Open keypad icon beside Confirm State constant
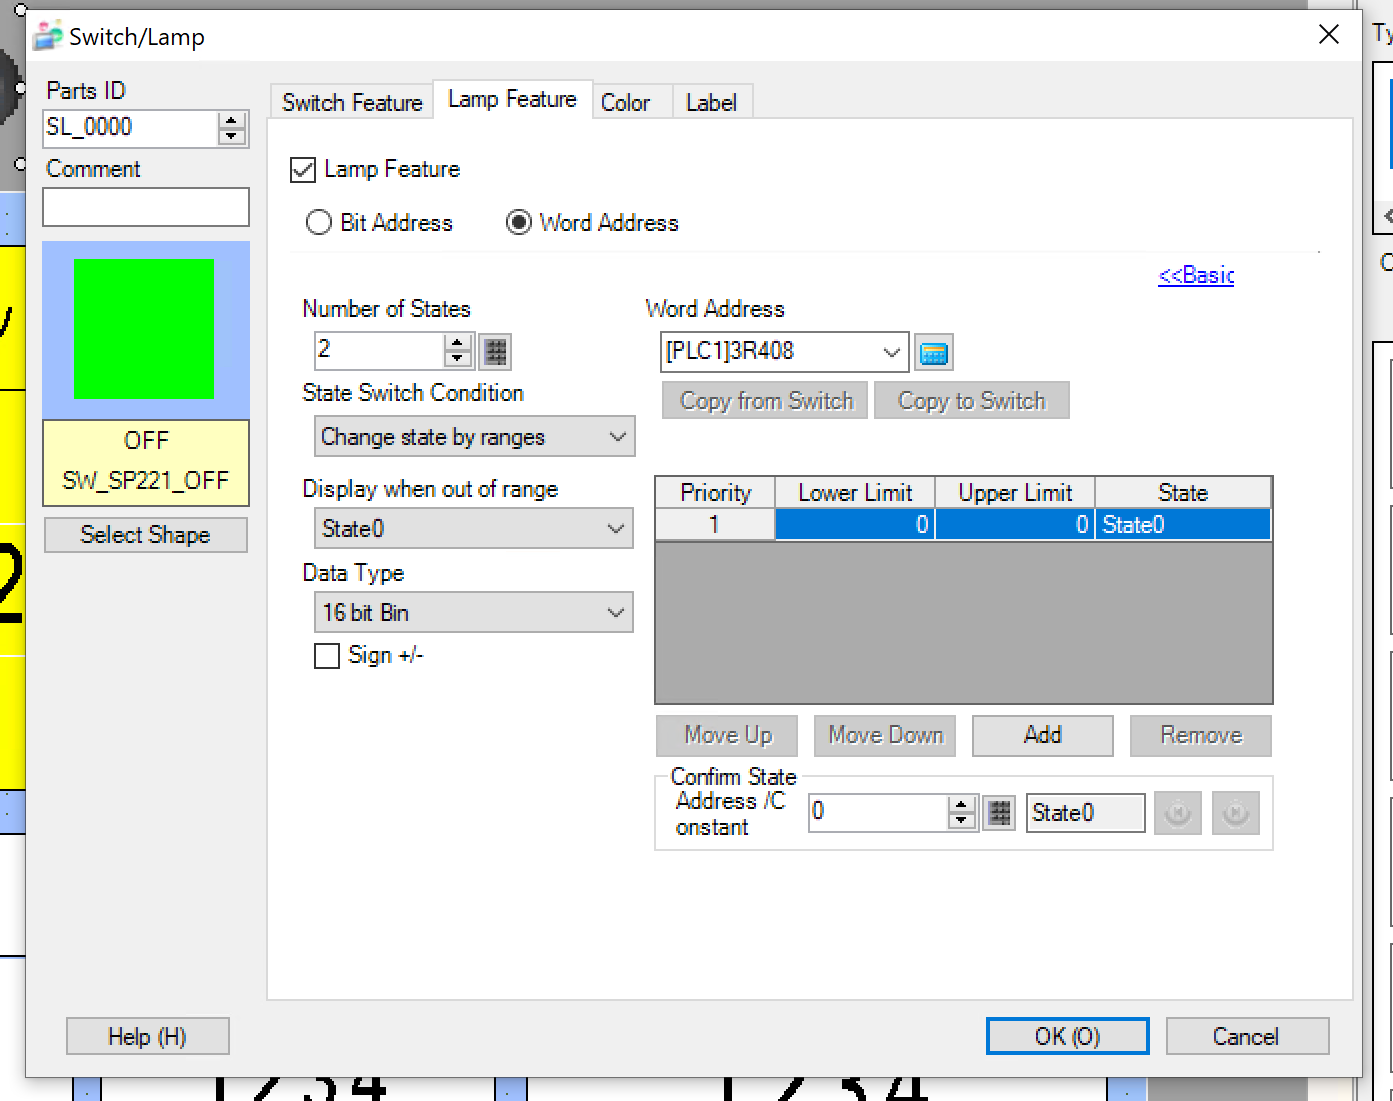This screenshot has height=1101, width=1393. [x=999, y=813]
